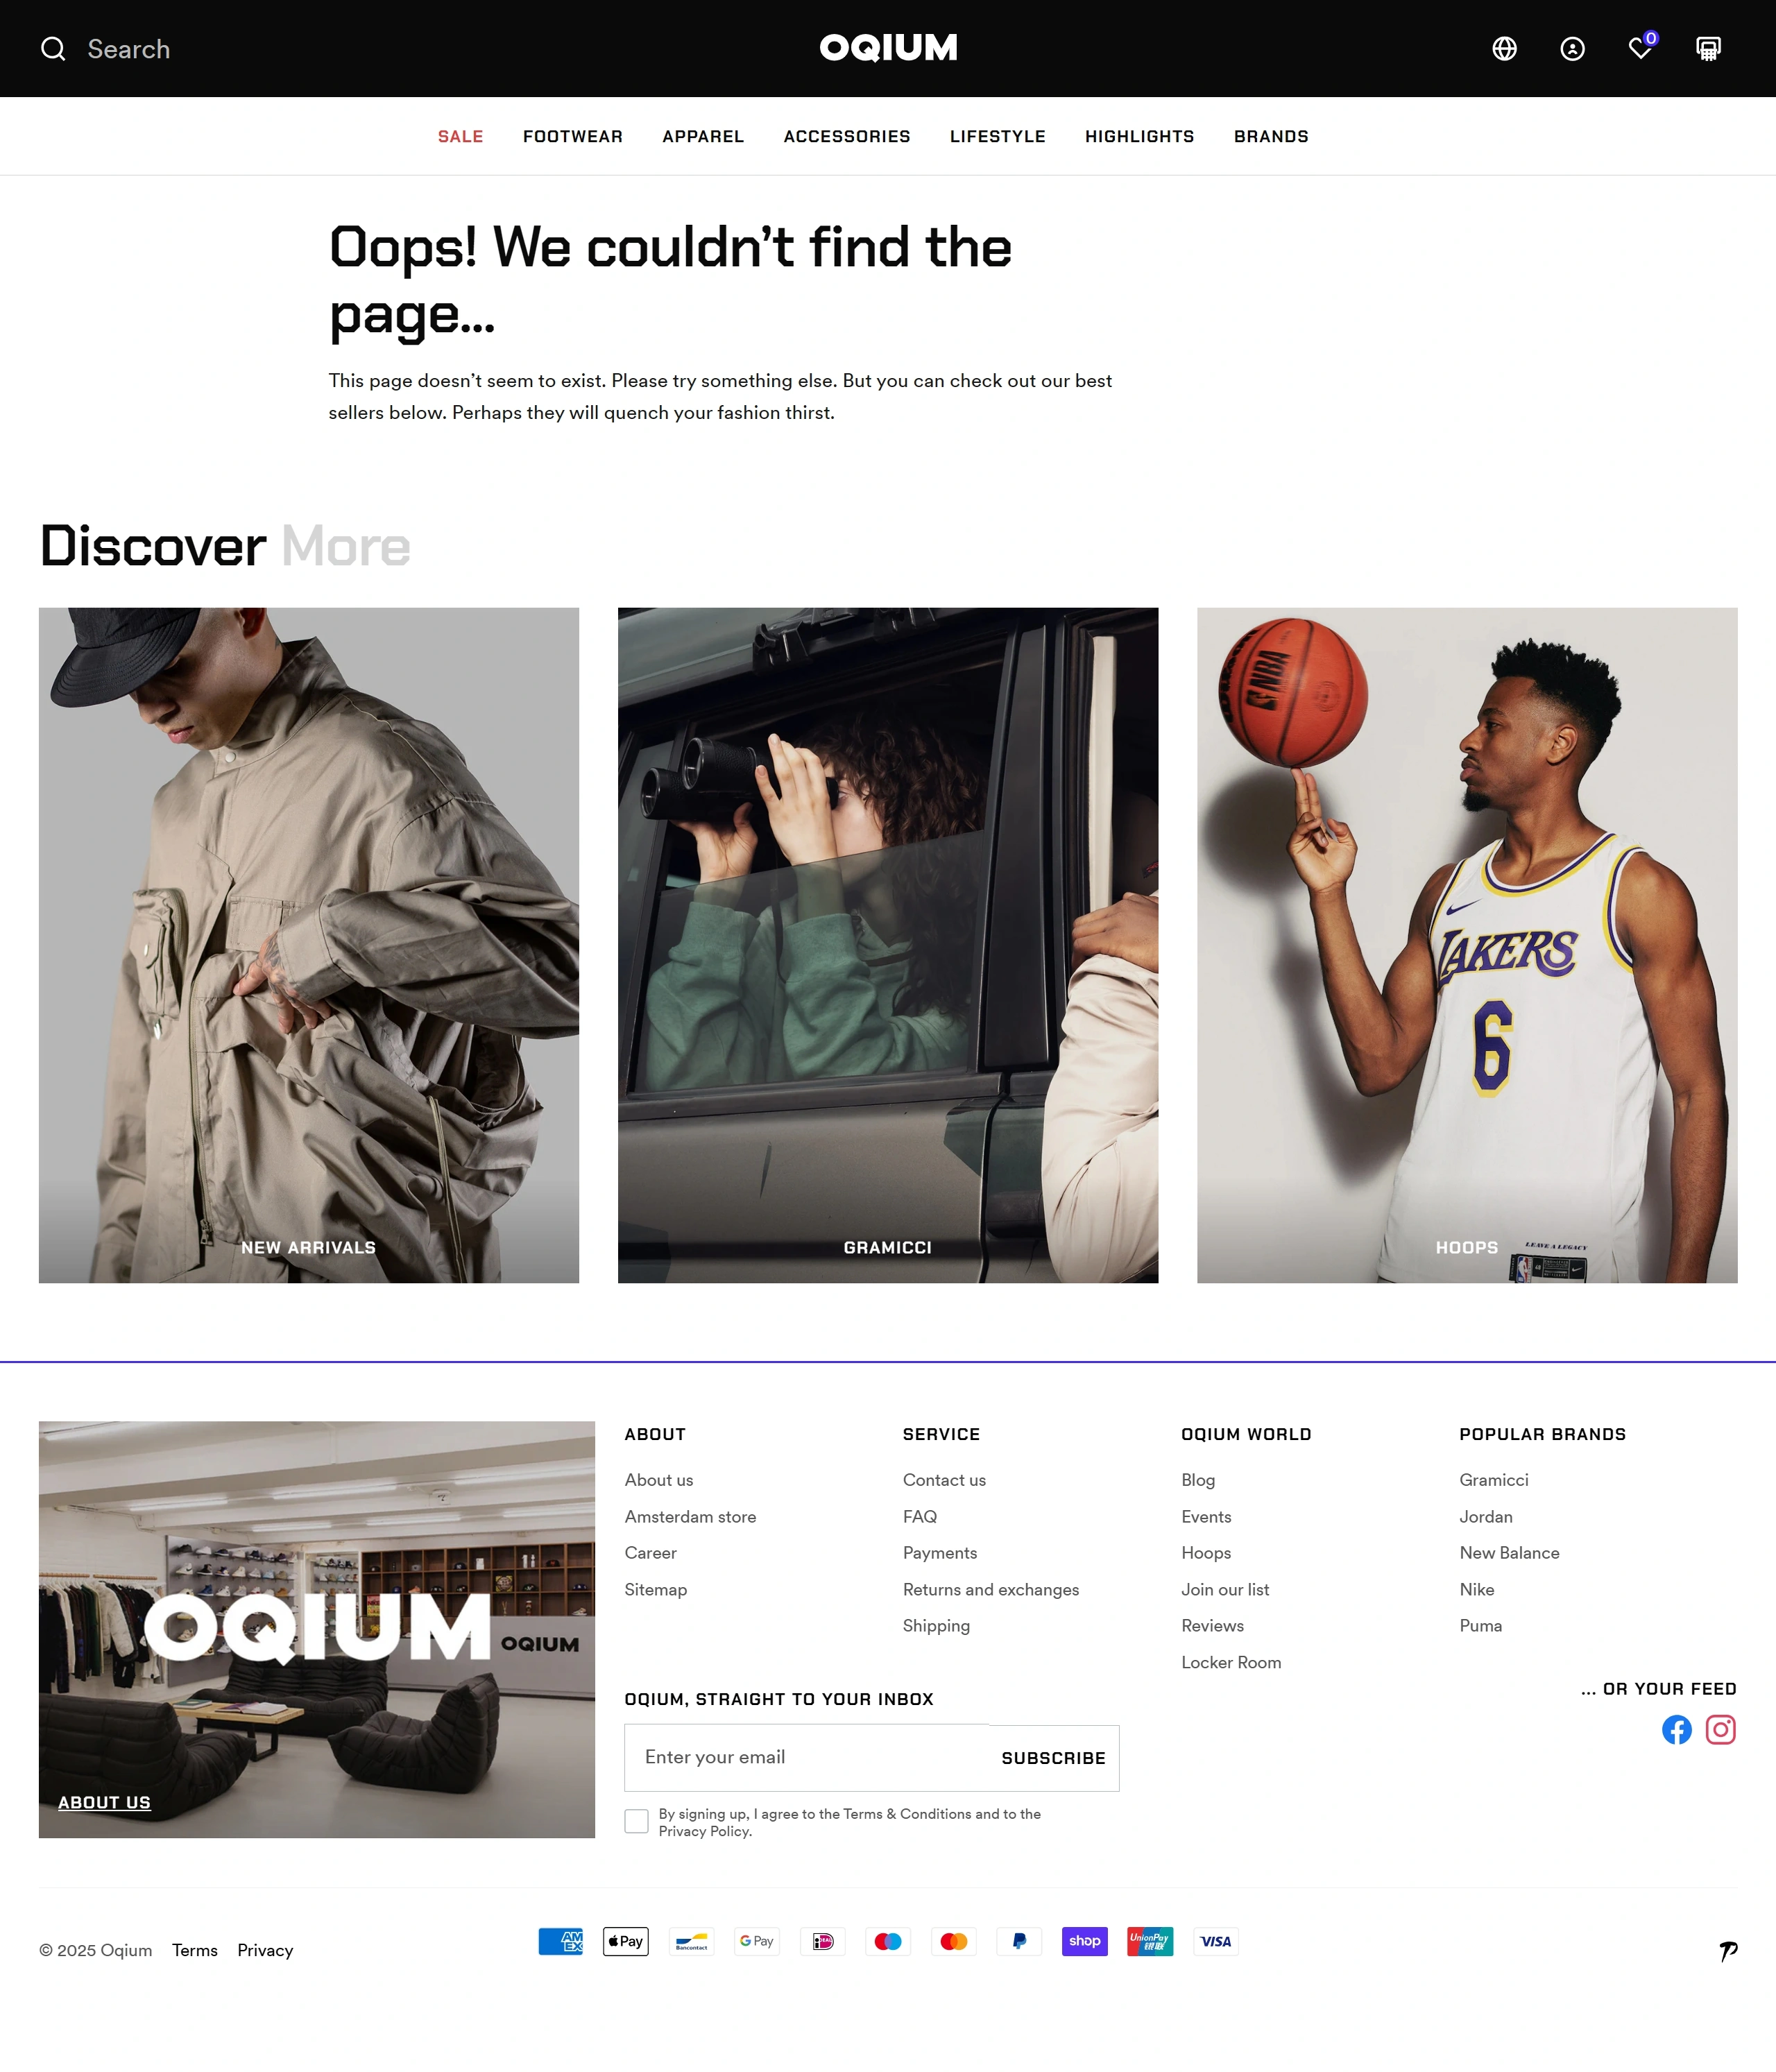Click the search magnifier icon
This screenshot has width=1776, height=2072.
pos(53,49)
